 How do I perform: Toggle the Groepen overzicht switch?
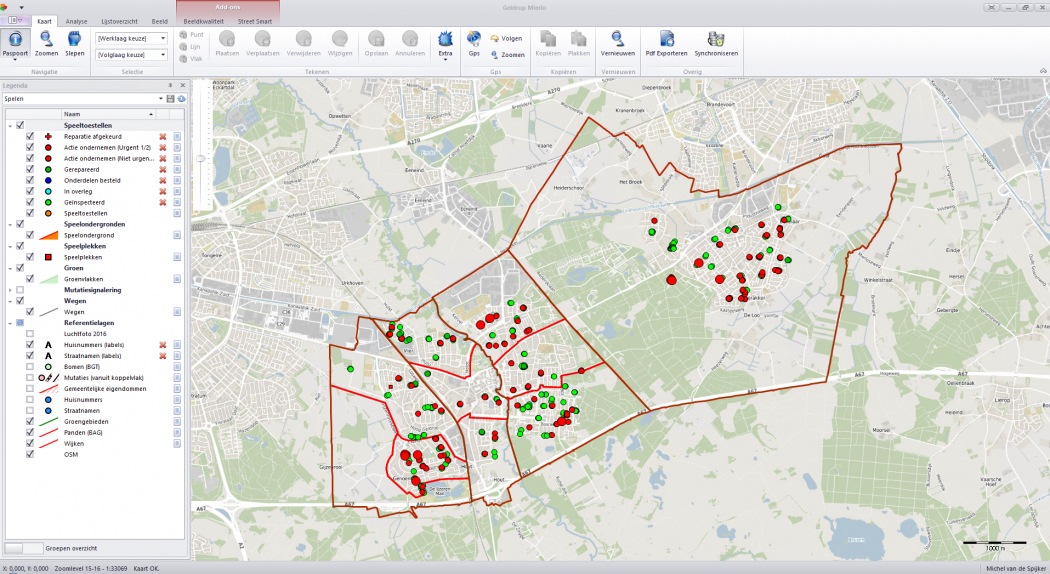coord(23,548)
